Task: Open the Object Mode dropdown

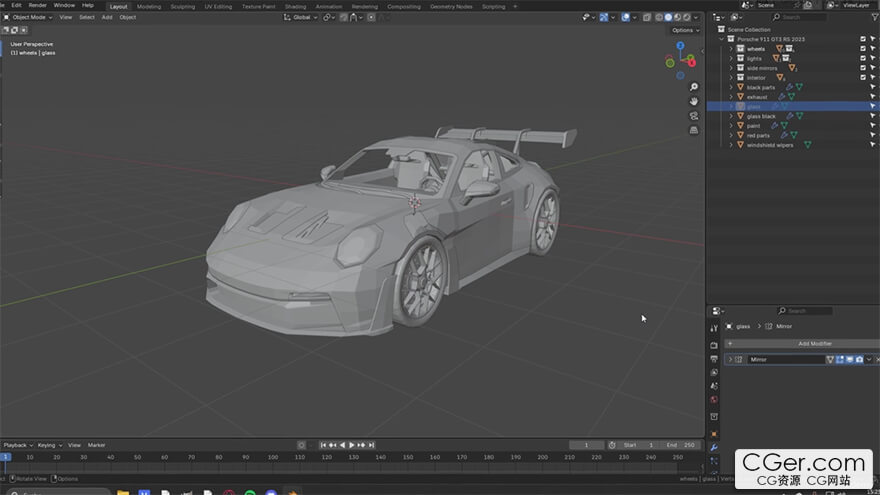Action: (28, 17)
